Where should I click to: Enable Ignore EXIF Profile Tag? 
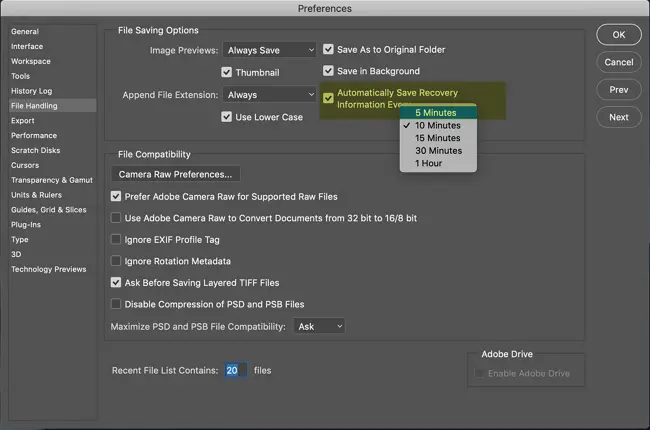click(x=116, y=240)
